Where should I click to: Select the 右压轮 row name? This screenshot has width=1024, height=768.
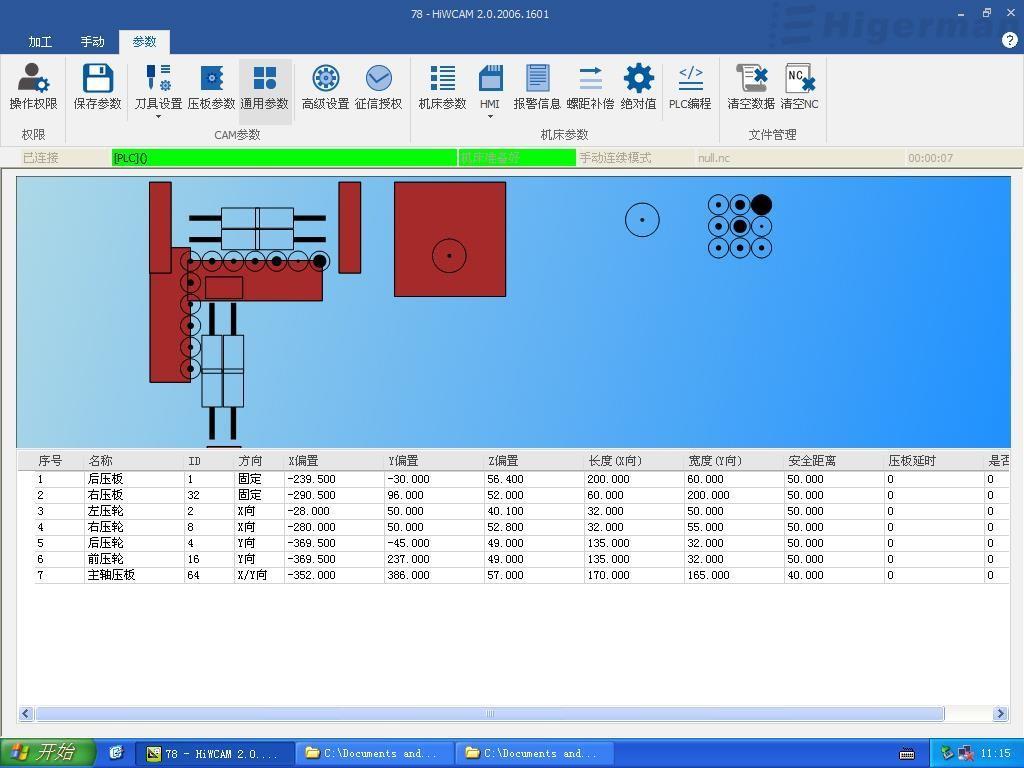pyautogui.click(x=105, y=527)
